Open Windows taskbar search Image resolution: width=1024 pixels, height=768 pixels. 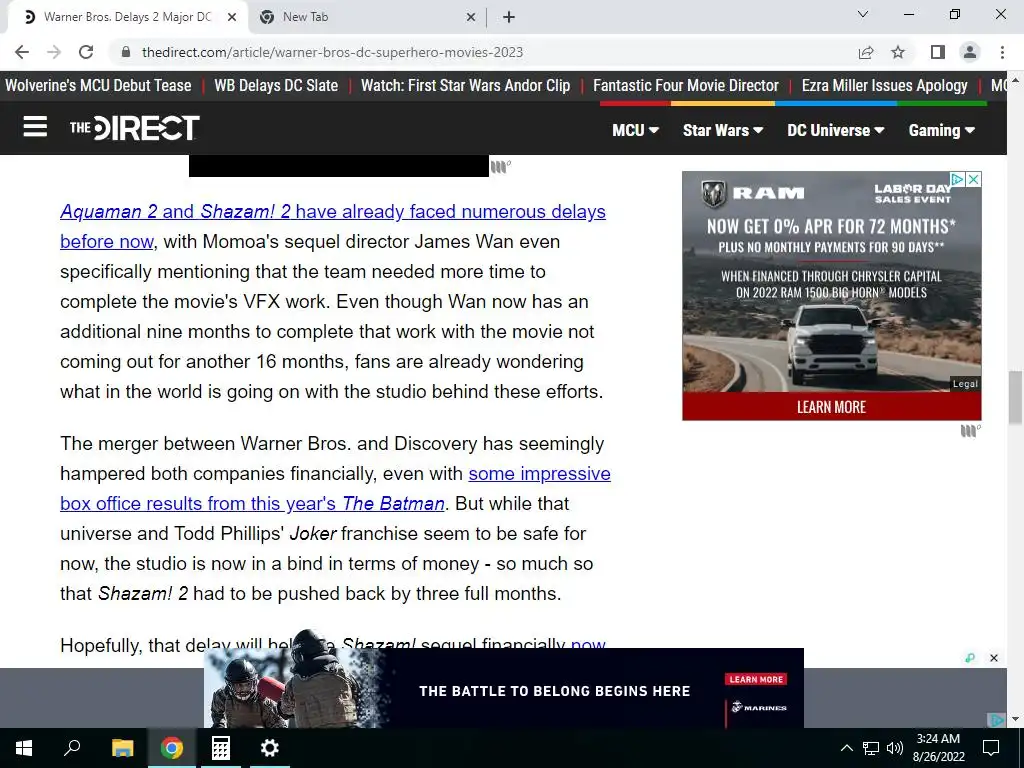[72, 748]
